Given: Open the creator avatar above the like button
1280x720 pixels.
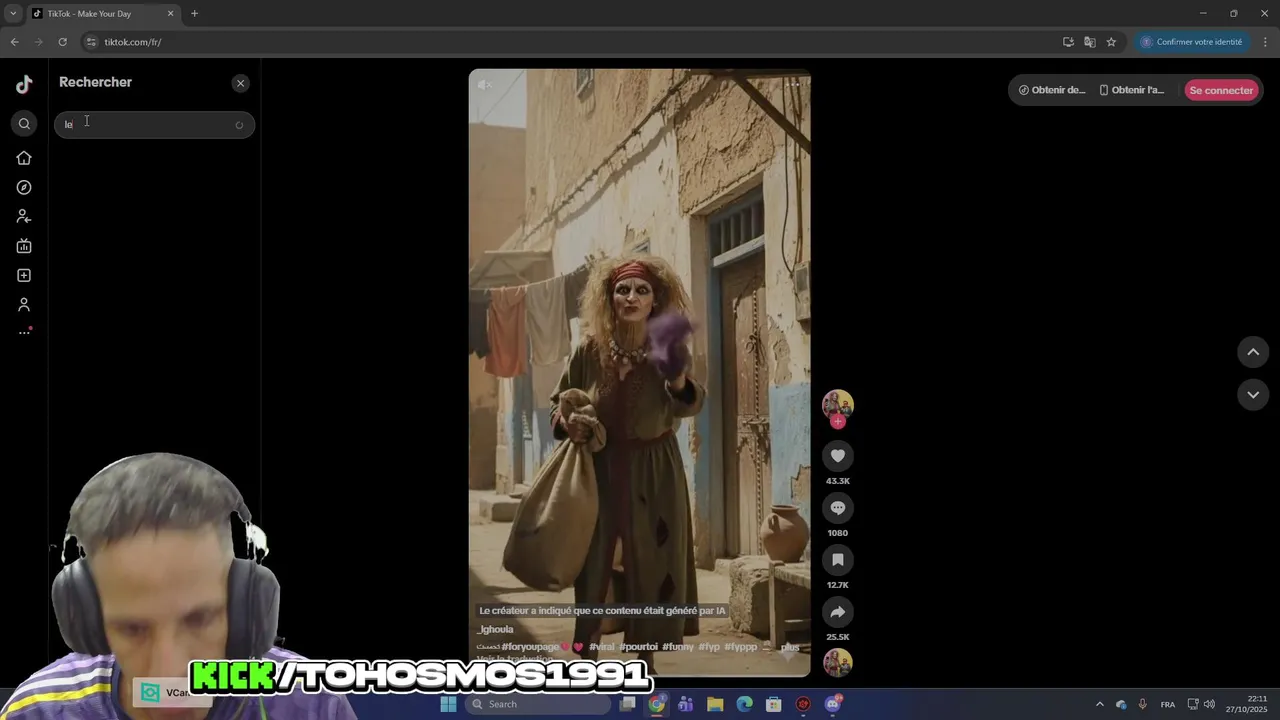Looking at the screenshot, I should click(x=838, y=404).
